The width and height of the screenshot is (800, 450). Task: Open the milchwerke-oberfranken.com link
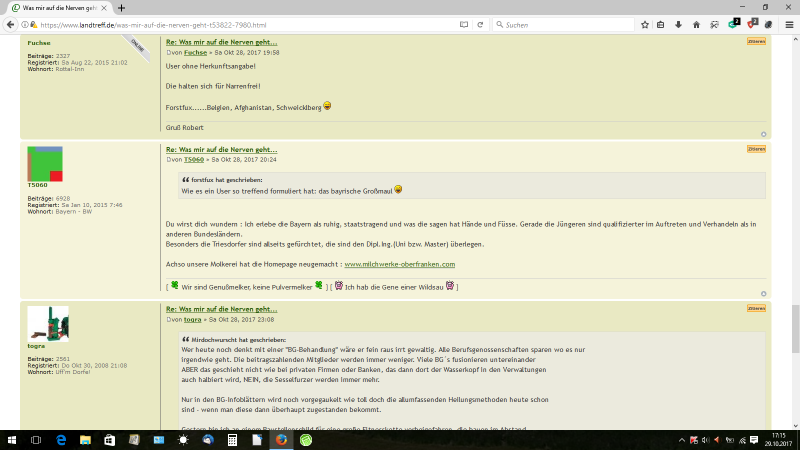pos(399,264)
